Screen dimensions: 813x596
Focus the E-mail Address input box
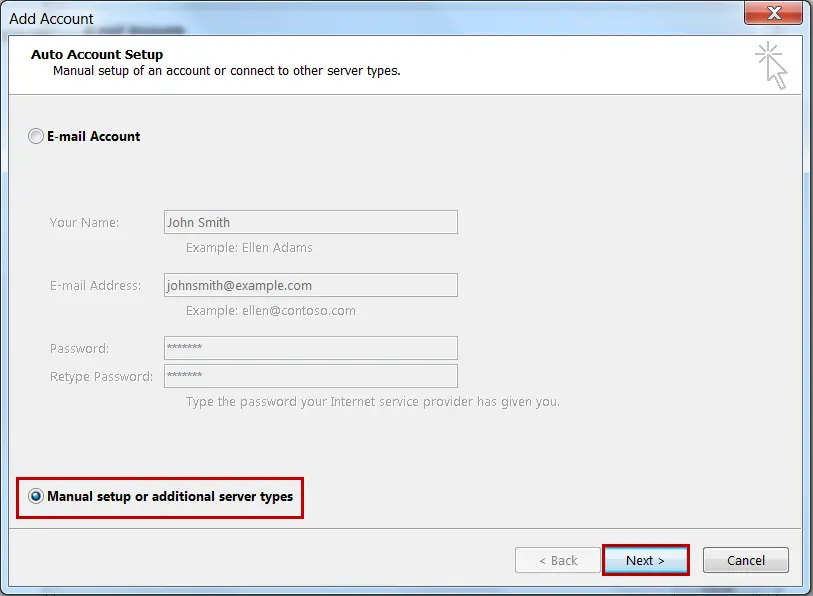click(x=310, y=285)
